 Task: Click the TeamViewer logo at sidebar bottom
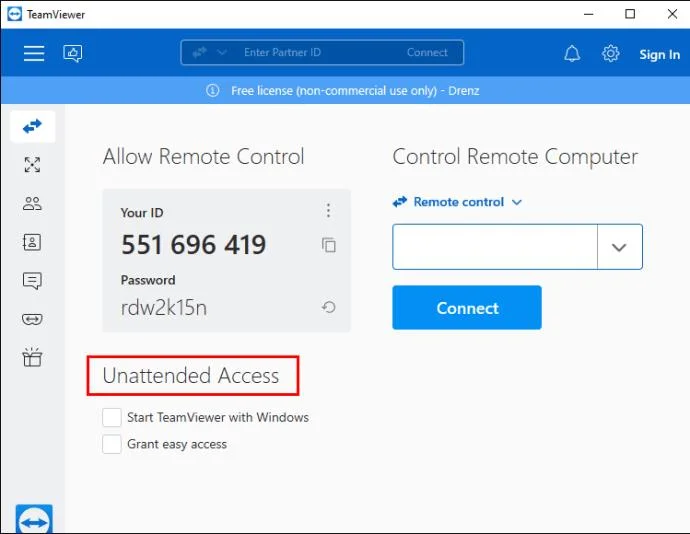pyautogui.click(x=34, y=519)
